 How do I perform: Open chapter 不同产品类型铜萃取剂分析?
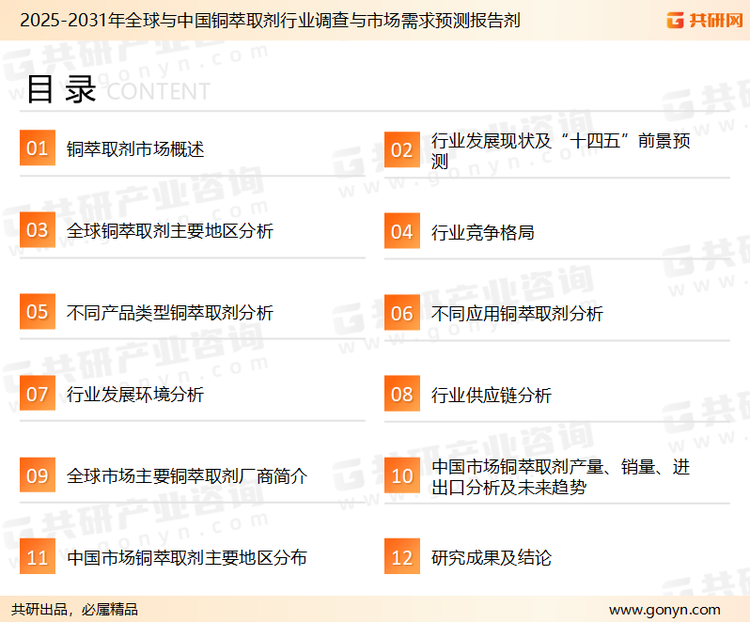(x=170, y=313)
